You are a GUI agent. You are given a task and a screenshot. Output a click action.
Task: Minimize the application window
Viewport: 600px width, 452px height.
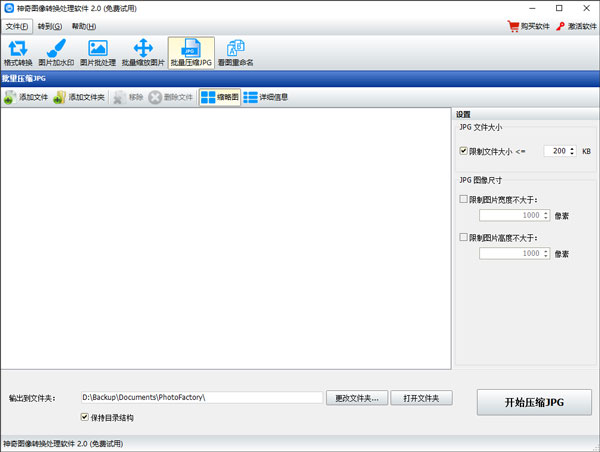point(532,8)
